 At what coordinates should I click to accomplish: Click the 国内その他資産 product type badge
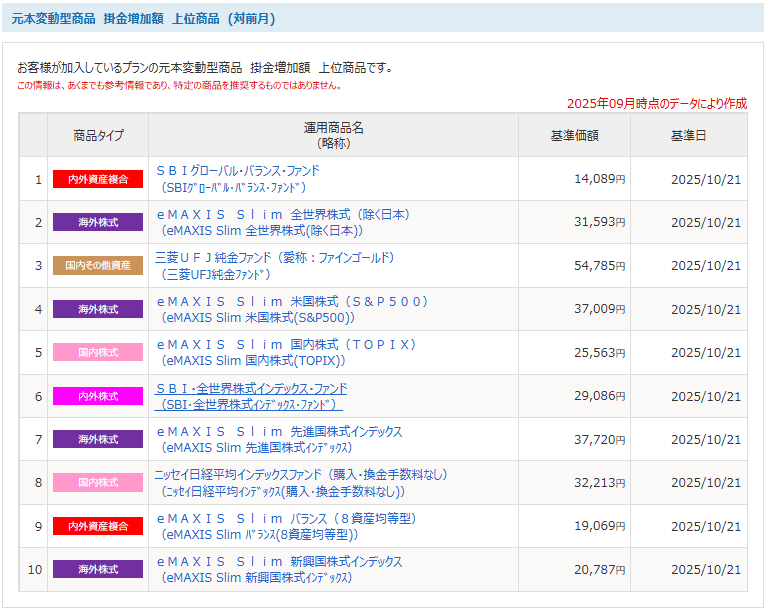[98, 266]
